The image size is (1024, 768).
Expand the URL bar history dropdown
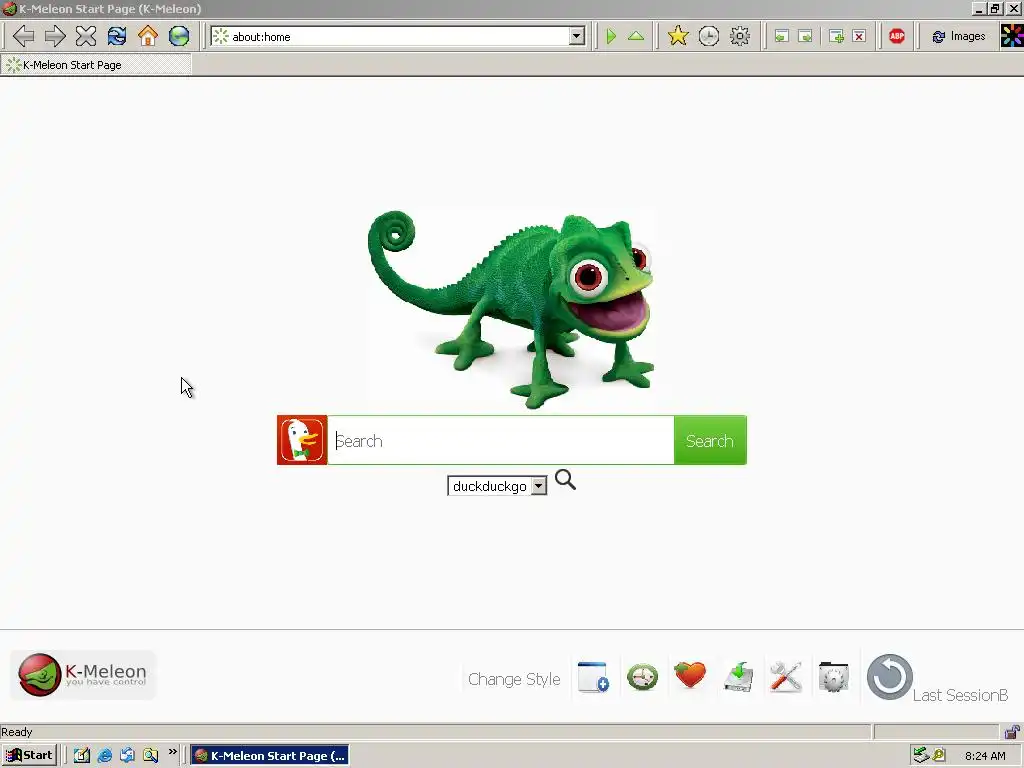click(x=577, y=37)
